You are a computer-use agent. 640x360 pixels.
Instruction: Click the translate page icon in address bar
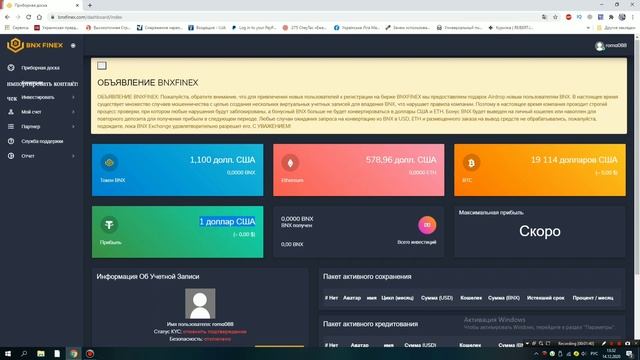coord(544,17)
